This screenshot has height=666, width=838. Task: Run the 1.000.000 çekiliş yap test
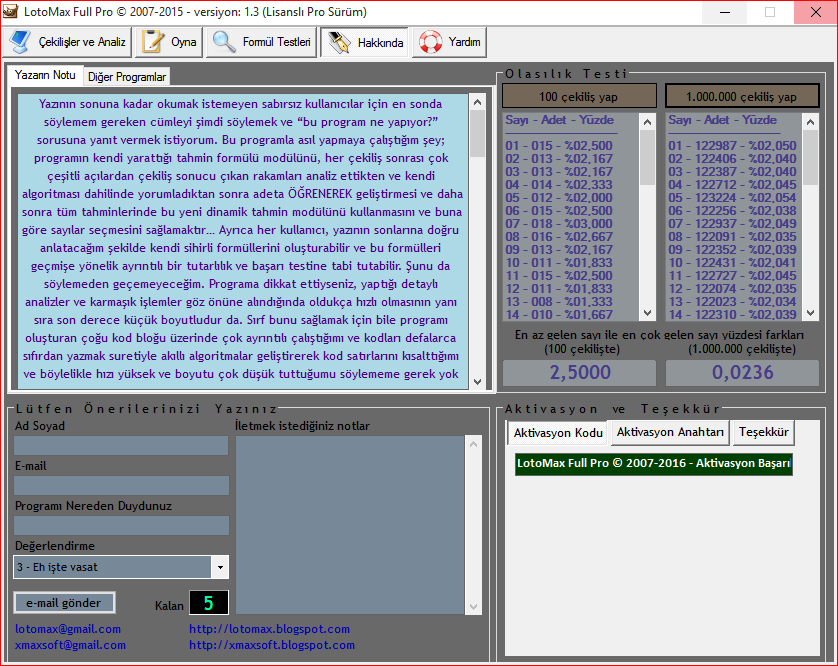coord(742,96)
